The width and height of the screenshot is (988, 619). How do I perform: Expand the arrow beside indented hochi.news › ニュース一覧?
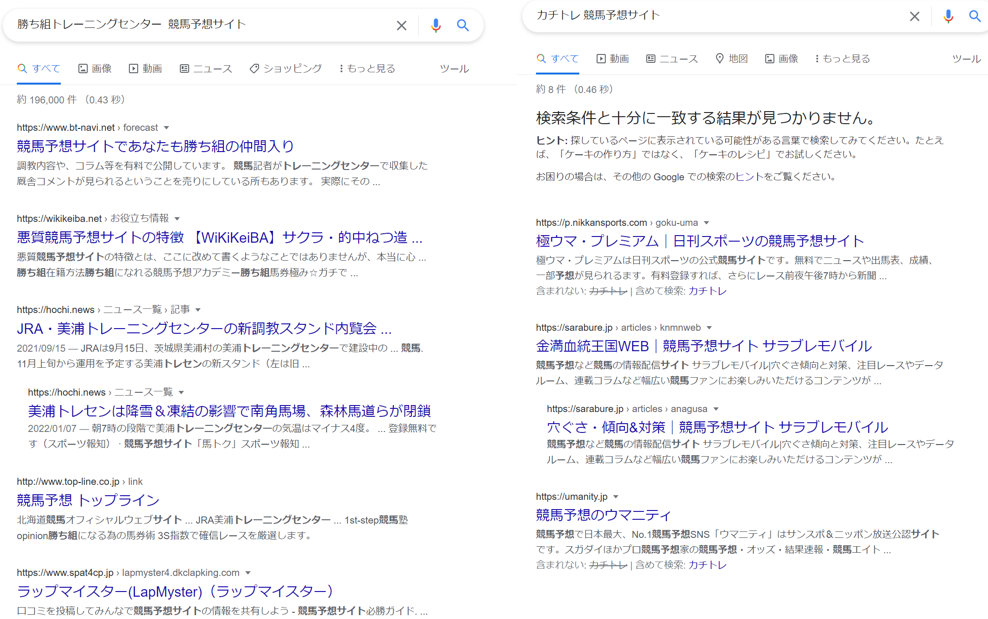pos(181,393)
